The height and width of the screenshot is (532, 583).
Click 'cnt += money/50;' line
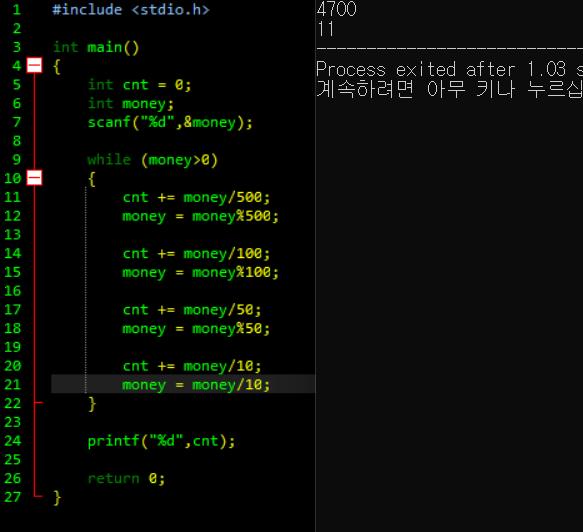click(192, 310)
